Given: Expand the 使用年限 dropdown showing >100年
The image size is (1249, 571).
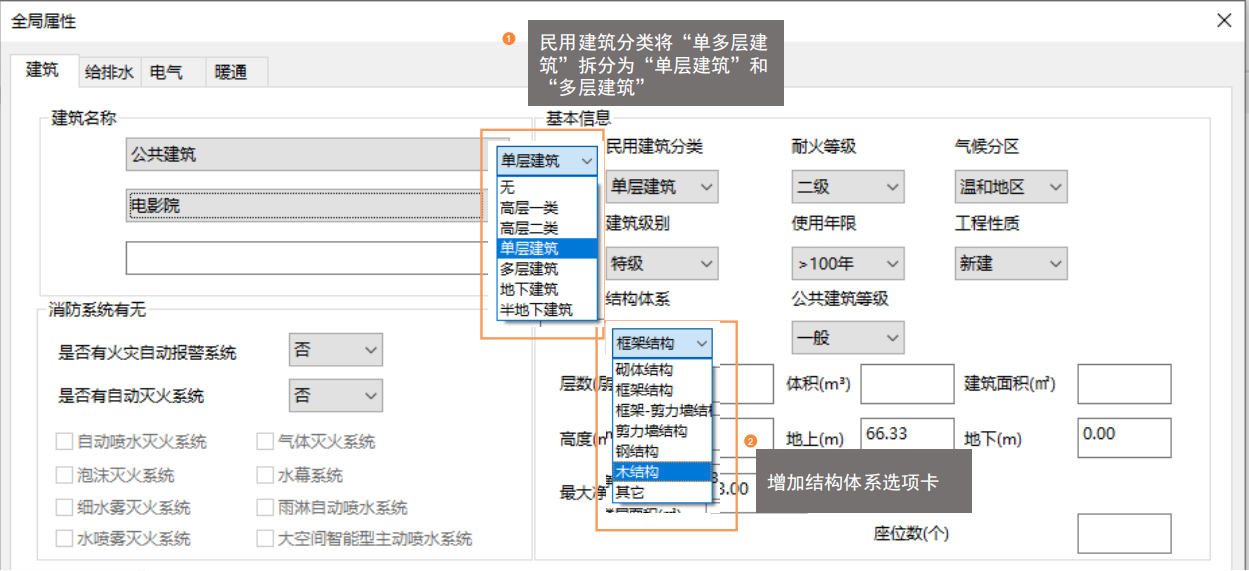Looking at the screenshot, I should [848, 263].
